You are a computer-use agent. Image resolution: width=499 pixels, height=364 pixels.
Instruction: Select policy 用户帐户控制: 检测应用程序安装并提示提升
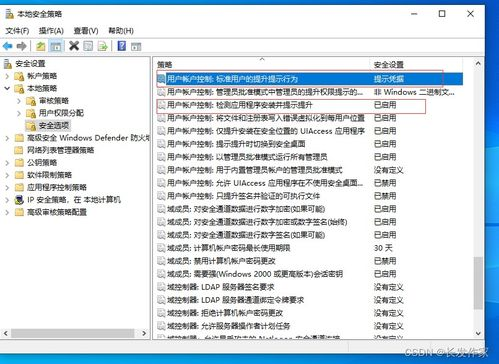[x=310, y=105]
